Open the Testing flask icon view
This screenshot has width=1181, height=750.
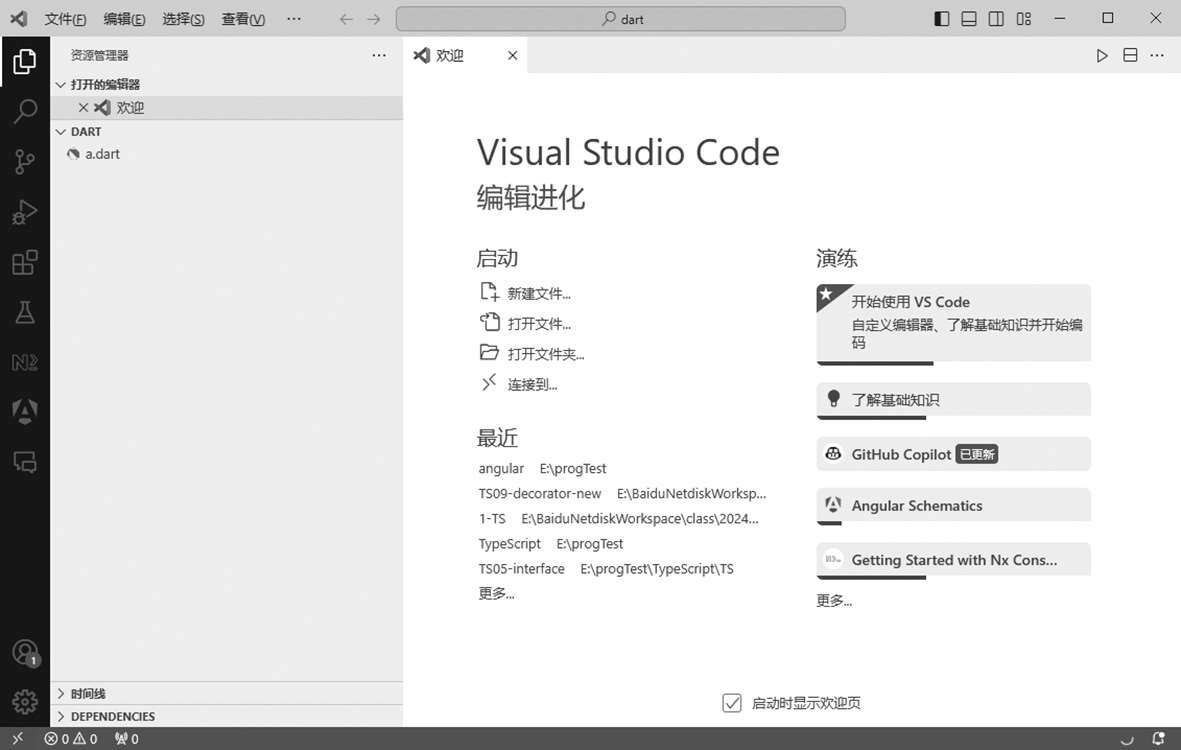25,313
